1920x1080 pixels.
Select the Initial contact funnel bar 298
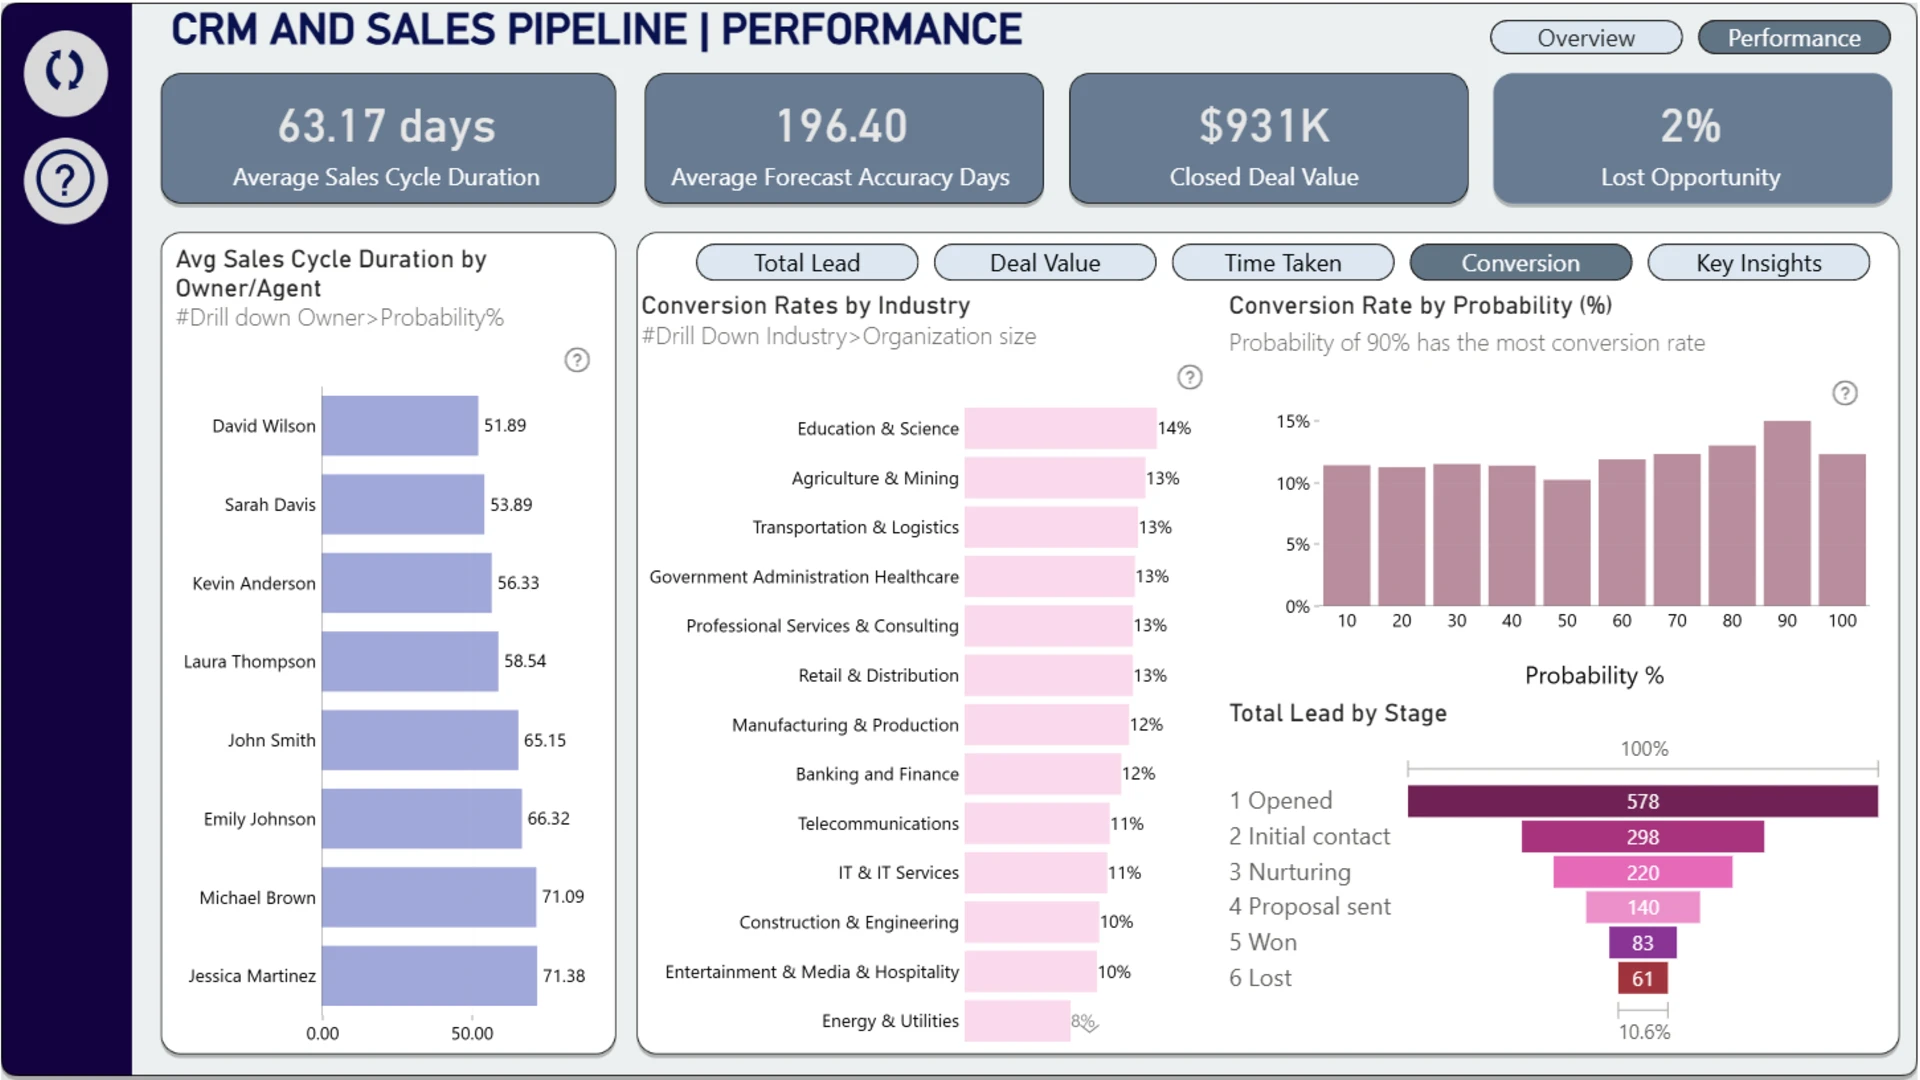(1643, 837)
